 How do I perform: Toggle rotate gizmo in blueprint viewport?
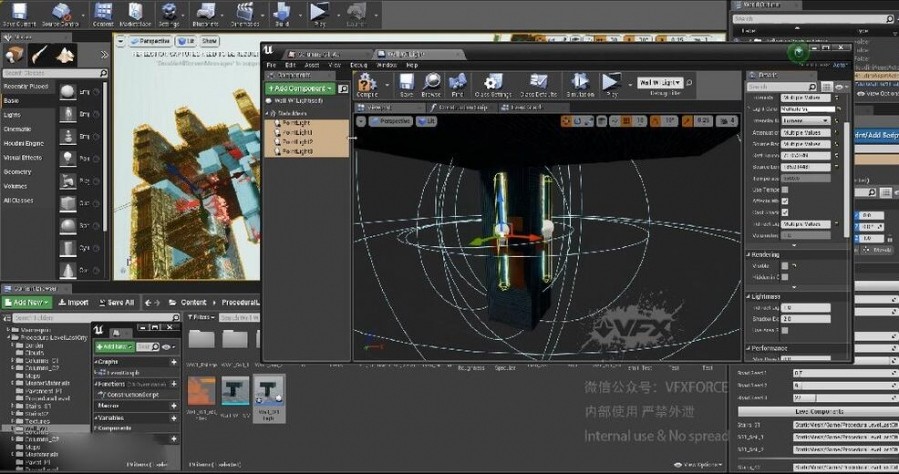pyautogui.click(x=577, y=121)
